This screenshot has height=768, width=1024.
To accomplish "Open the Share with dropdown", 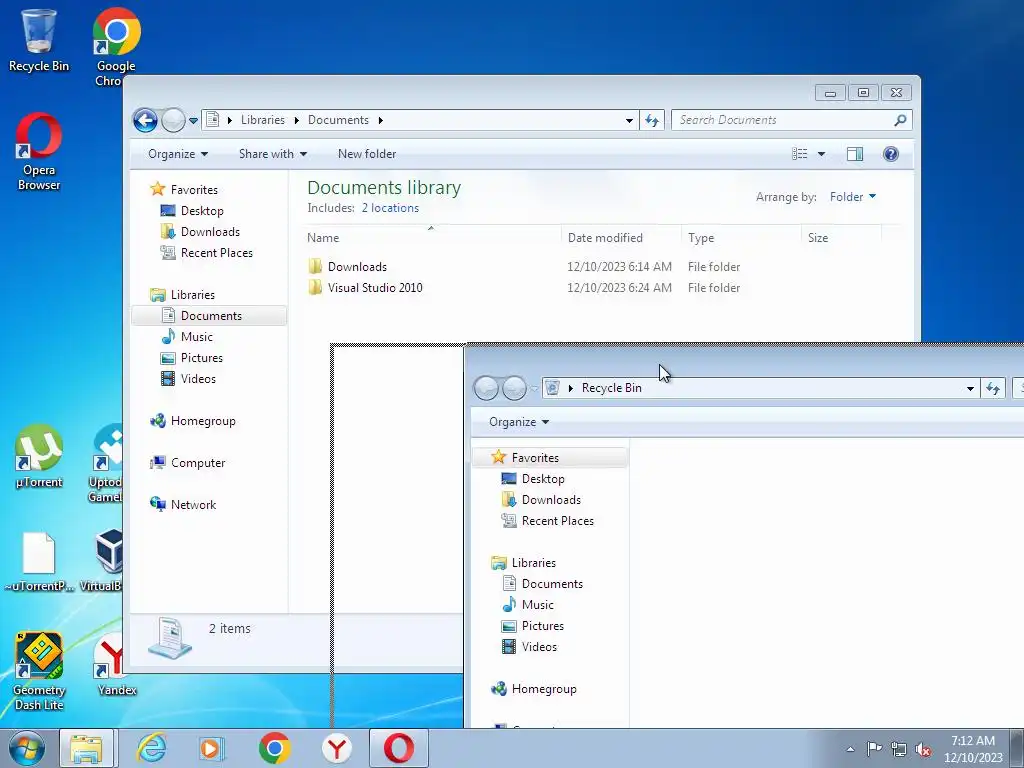I will [273, 154].
